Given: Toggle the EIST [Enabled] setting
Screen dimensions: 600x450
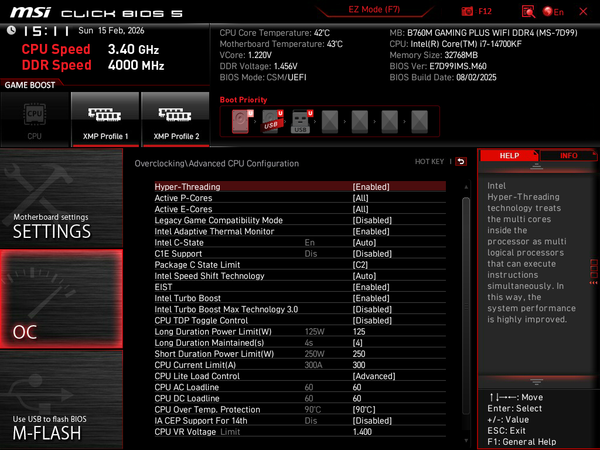Looking at the screenshot, I should tap(300, 287).
